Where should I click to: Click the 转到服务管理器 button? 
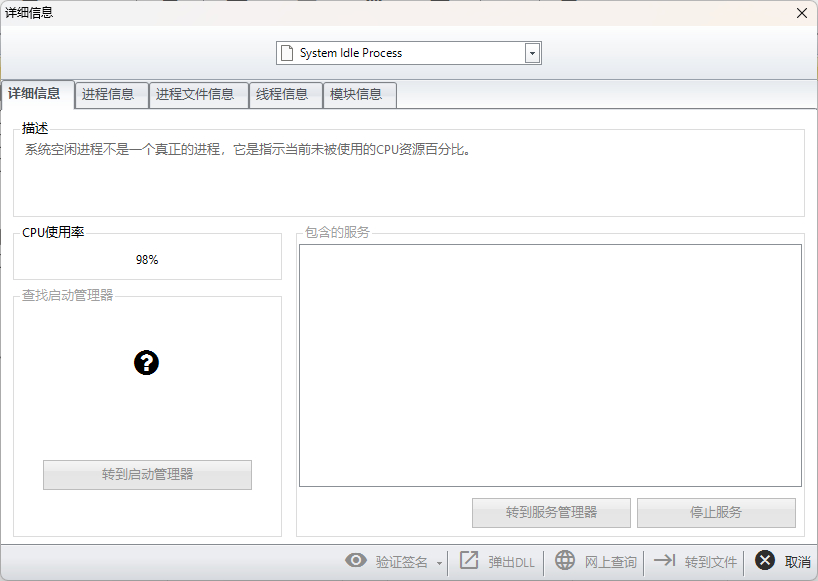click(551, 513)
